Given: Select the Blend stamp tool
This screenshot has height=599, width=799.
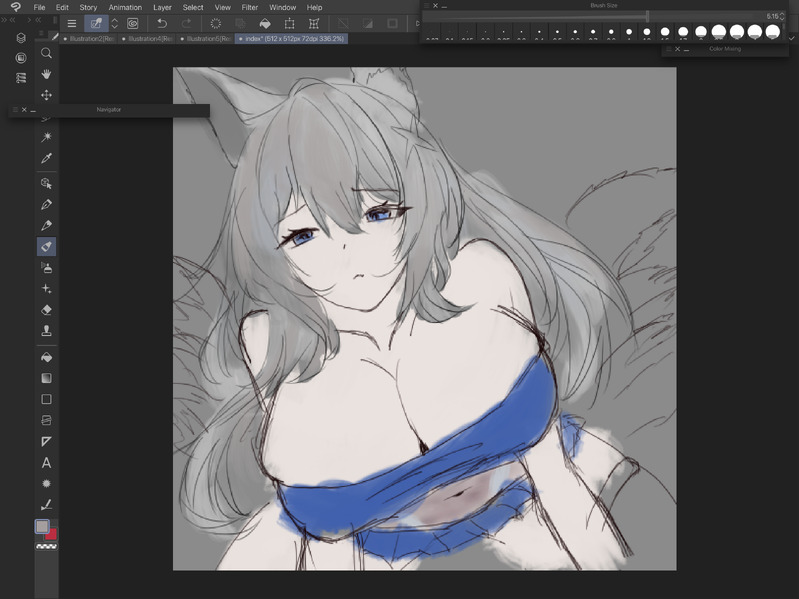Looking at the screenshot, I should 46,331.
